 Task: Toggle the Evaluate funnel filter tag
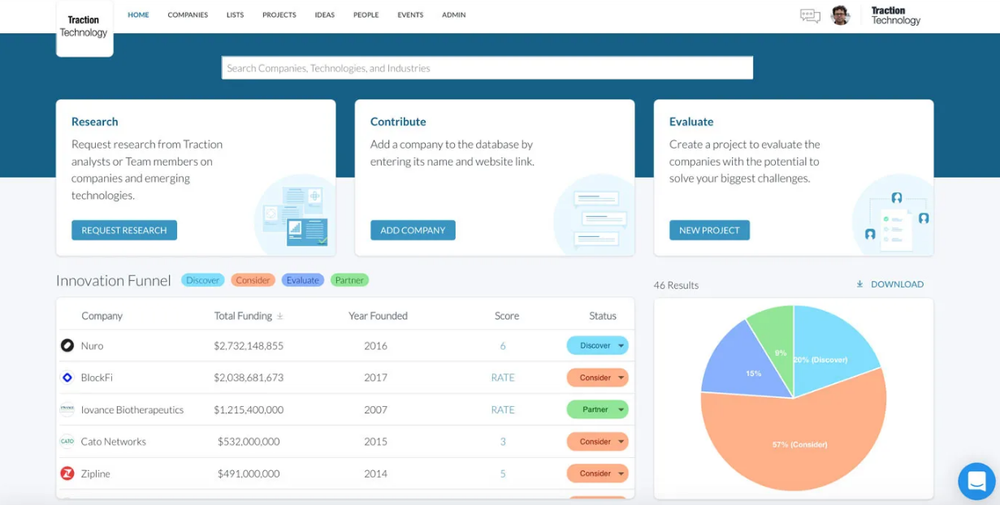[x=303, y=280]
